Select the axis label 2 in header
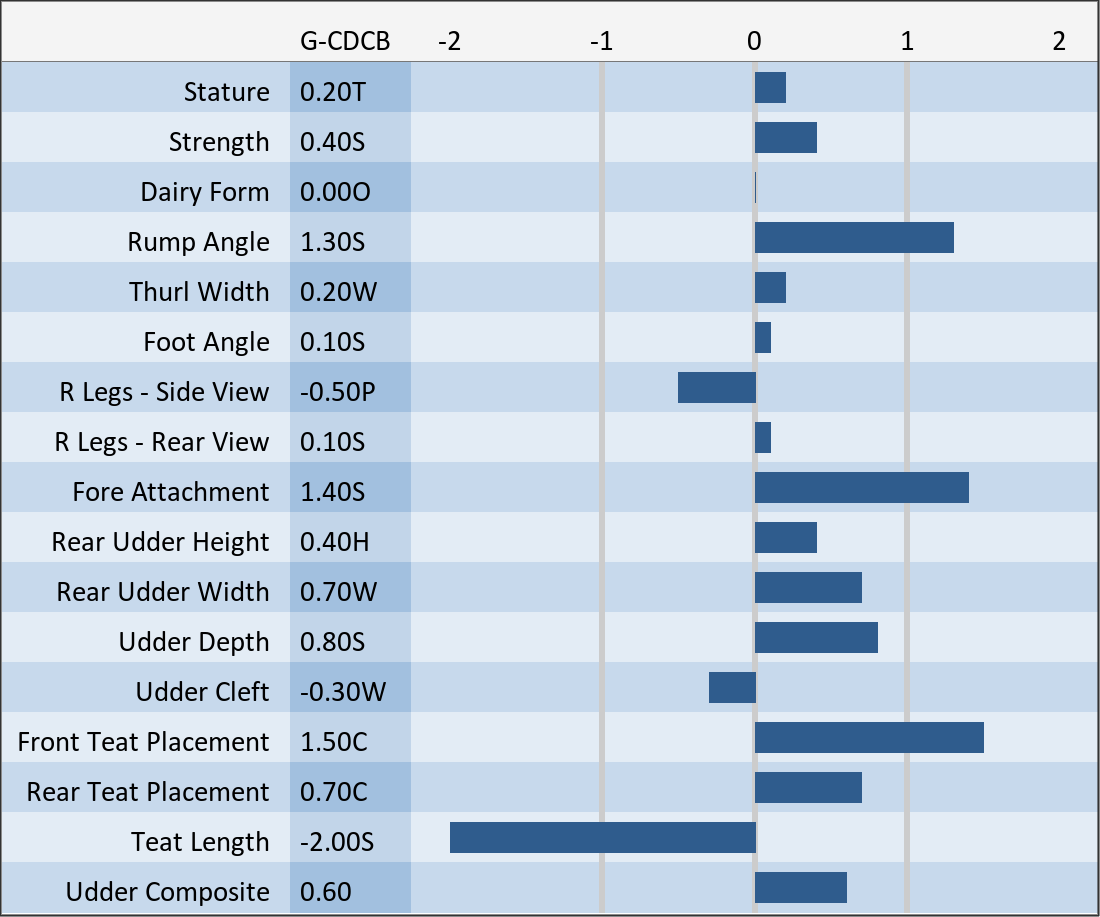The width and height of the screenshot is (1100, 917). 1058,41
